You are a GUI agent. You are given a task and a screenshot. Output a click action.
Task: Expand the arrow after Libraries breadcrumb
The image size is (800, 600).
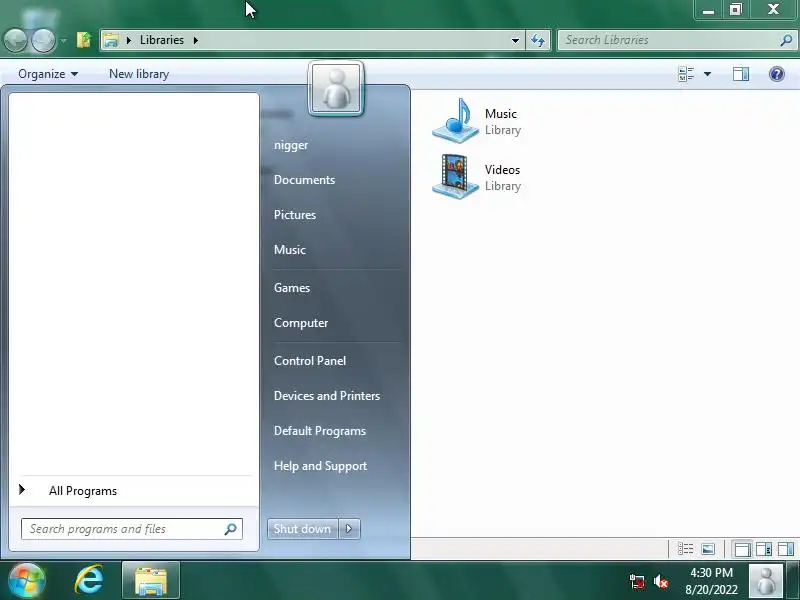[195, 40]
